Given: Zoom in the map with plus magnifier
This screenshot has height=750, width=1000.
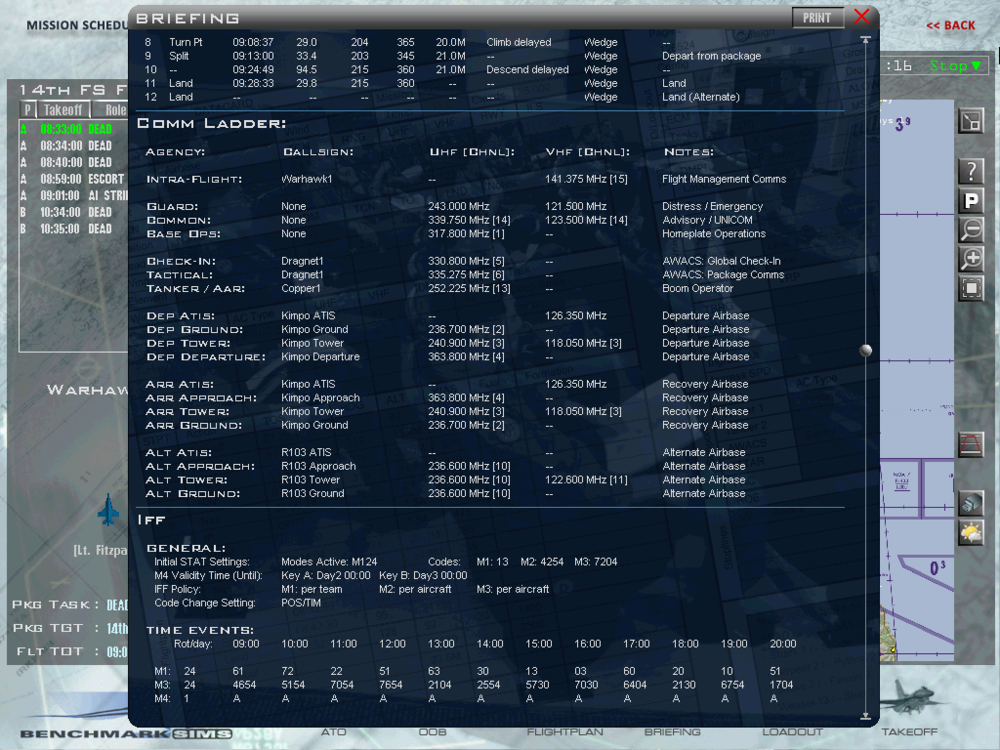Looking at the screenshot, I should [971, 260].
